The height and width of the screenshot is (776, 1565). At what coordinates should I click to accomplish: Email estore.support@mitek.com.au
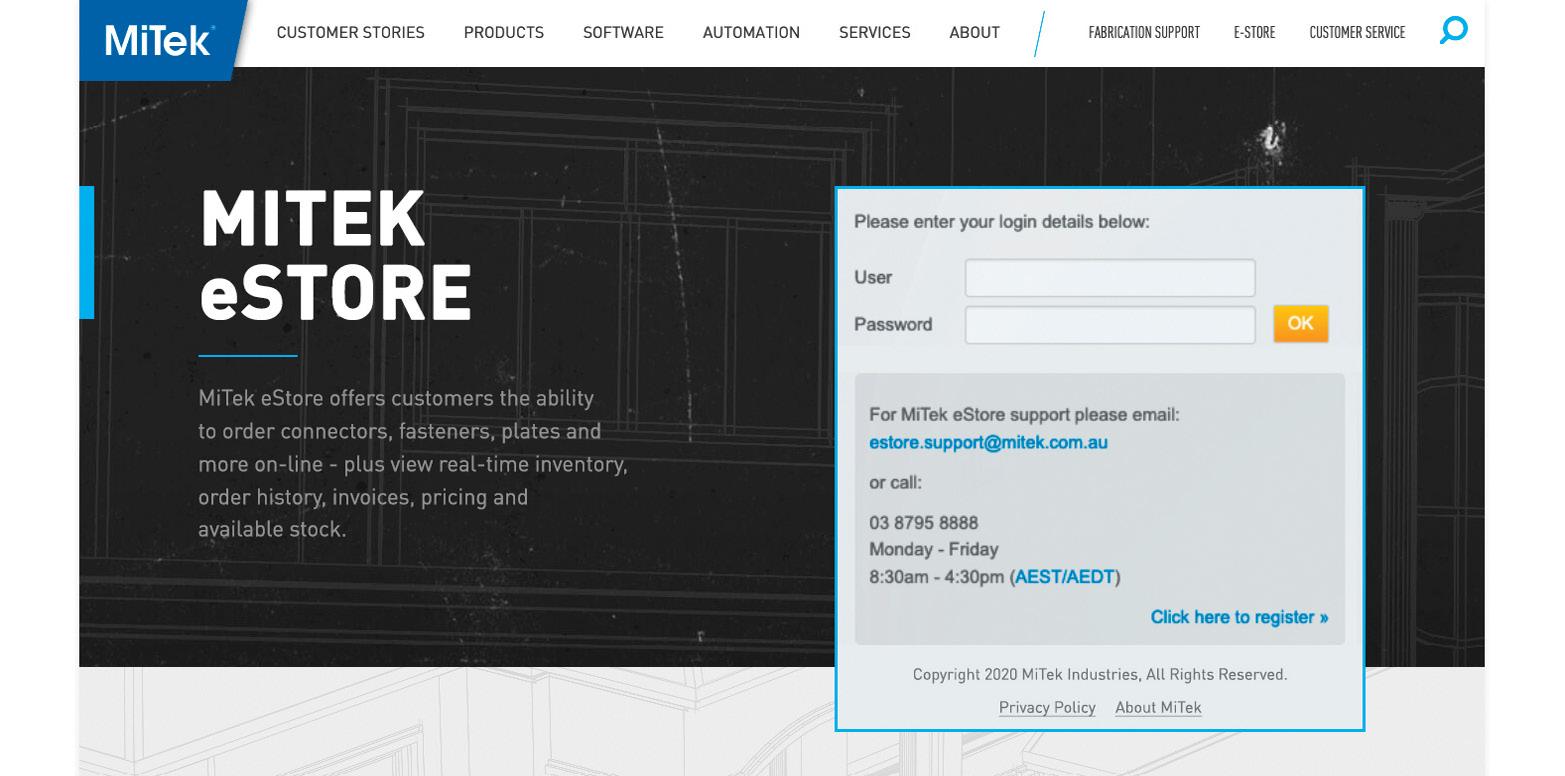click(x=988, y=442)
